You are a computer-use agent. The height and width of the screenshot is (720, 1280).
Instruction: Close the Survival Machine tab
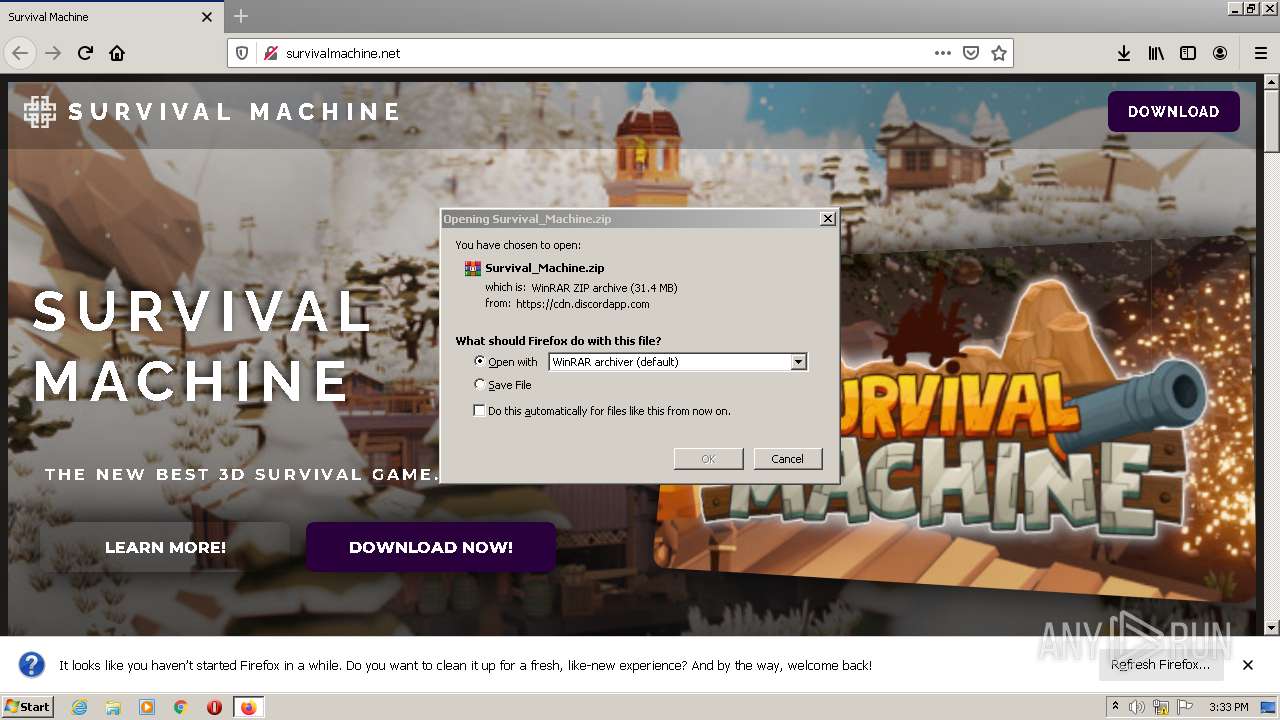pos(207,17)
